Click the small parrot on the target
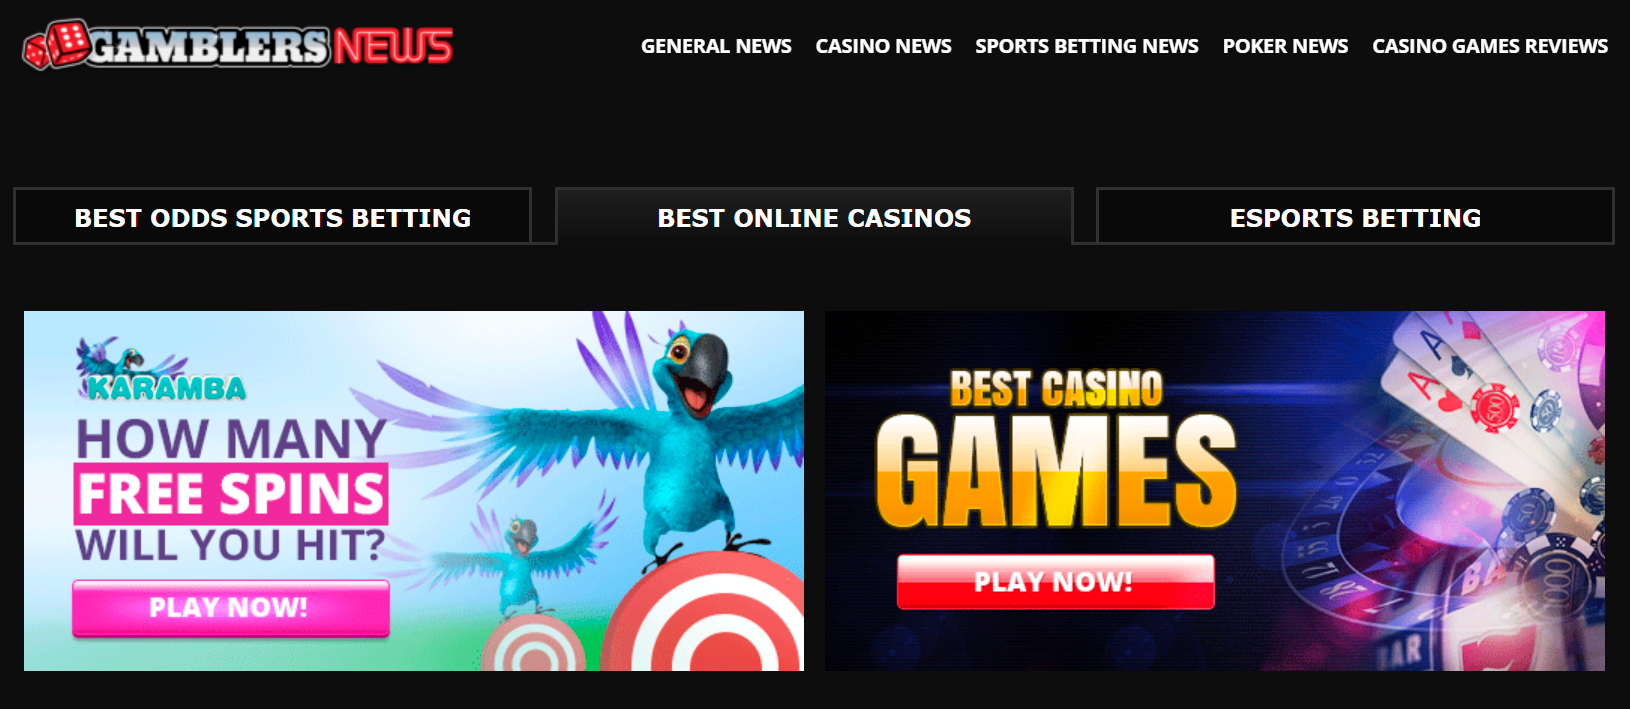This screenshot has height=709, width=1630. (x=520, y=560)
